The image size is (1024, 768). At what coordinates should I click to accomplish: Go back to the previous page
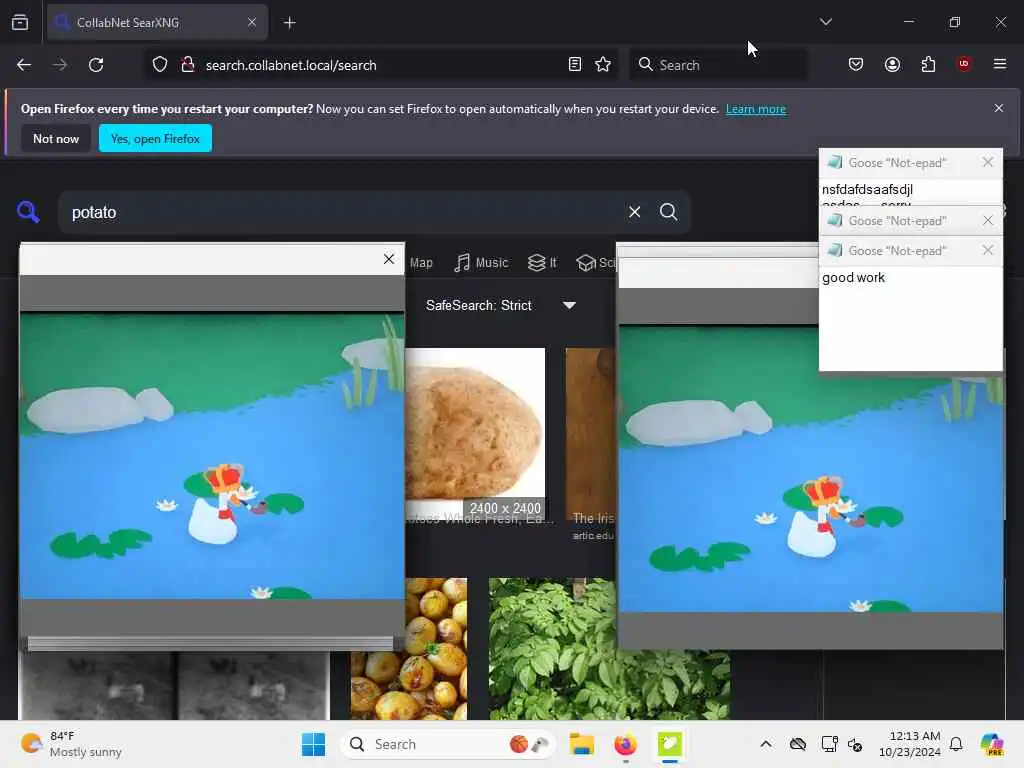point(24,65)
